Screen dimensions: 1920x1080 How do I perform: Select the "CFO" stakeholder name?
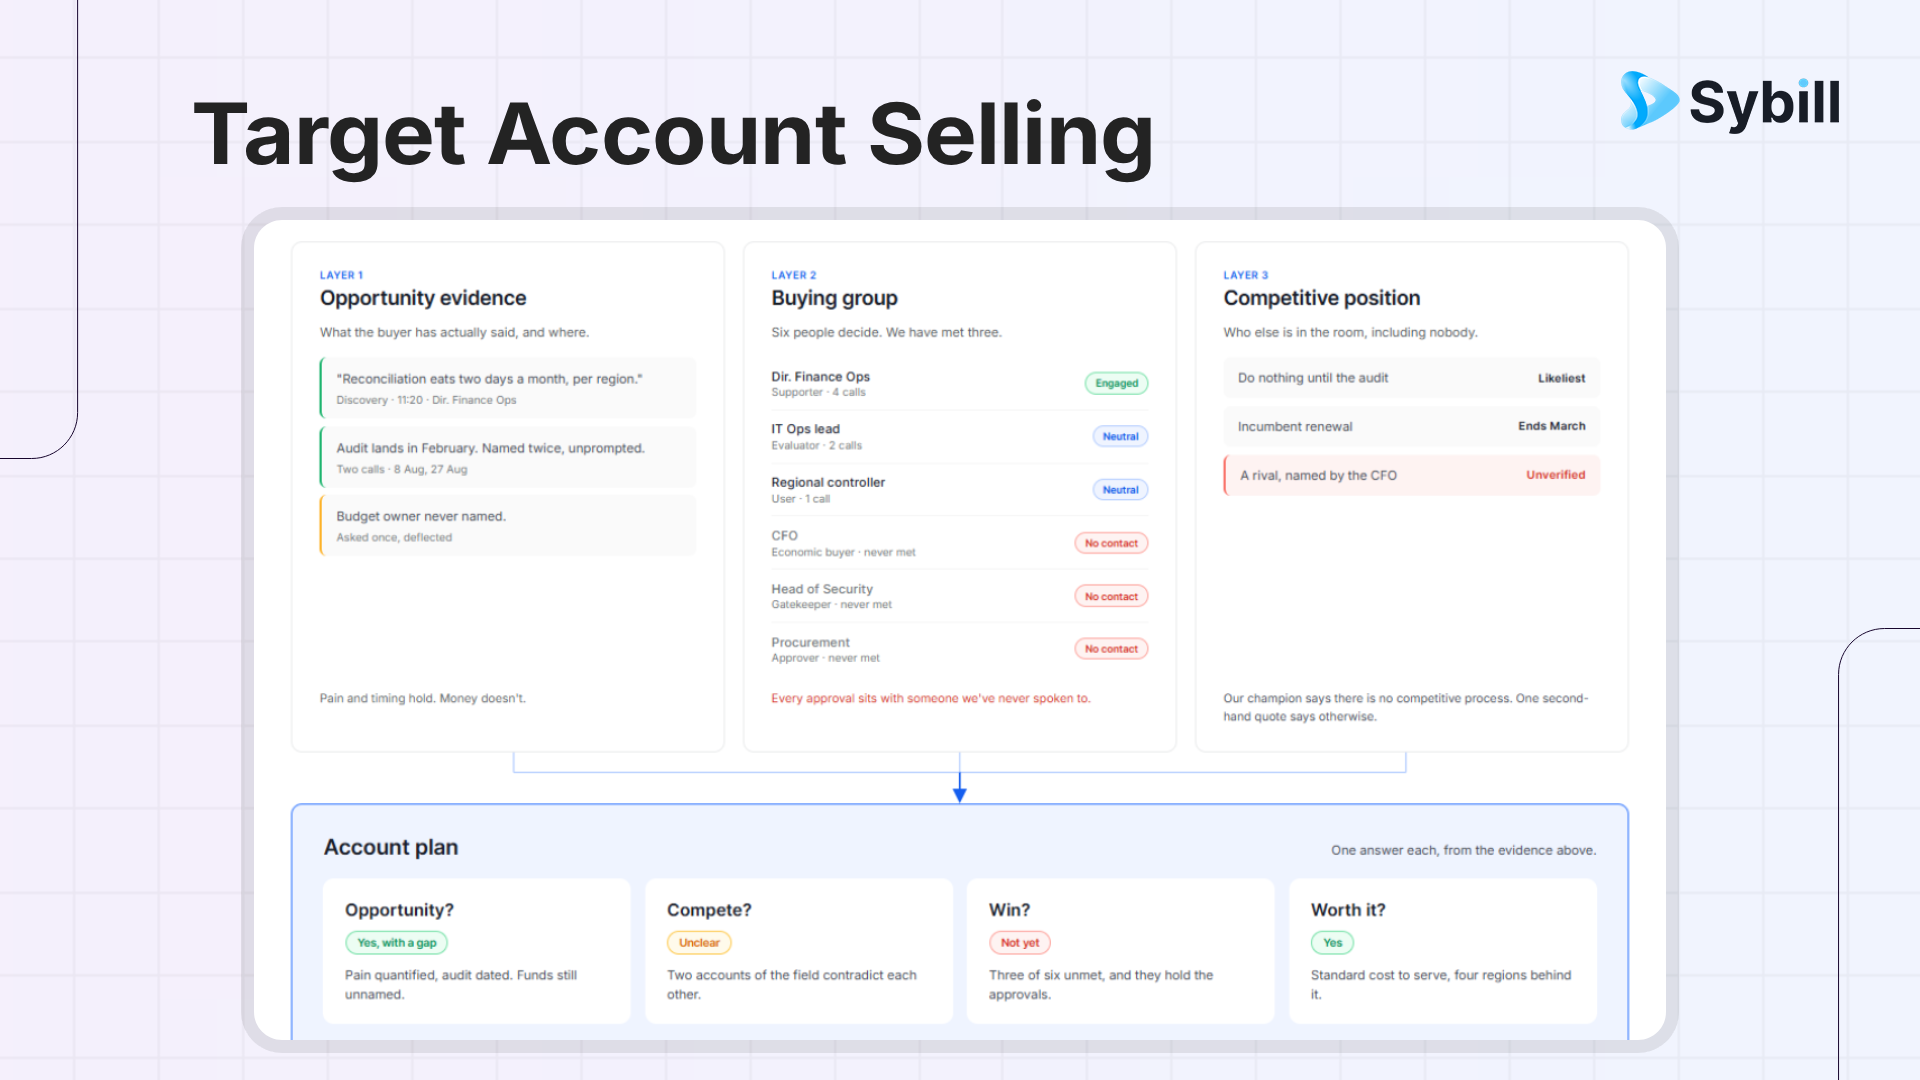[x=784, y=536]
